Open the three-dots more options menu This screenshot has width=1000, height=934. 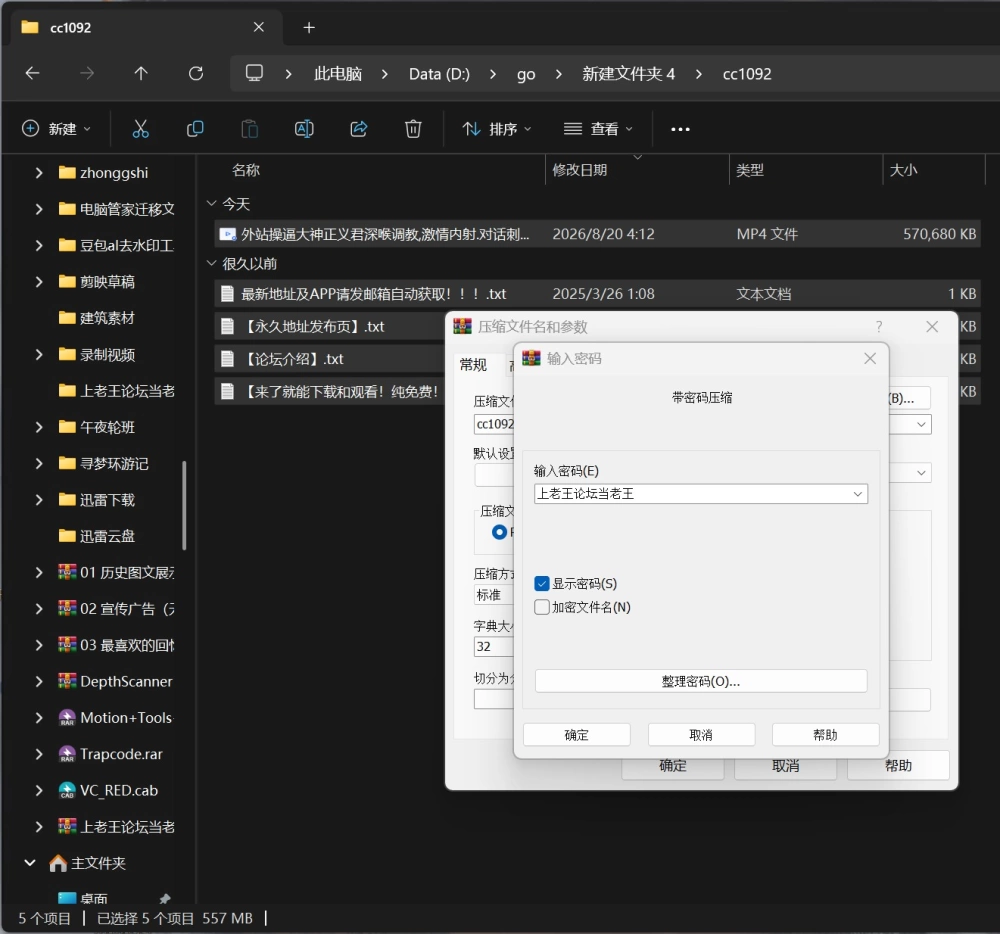[x=680, y=129]
